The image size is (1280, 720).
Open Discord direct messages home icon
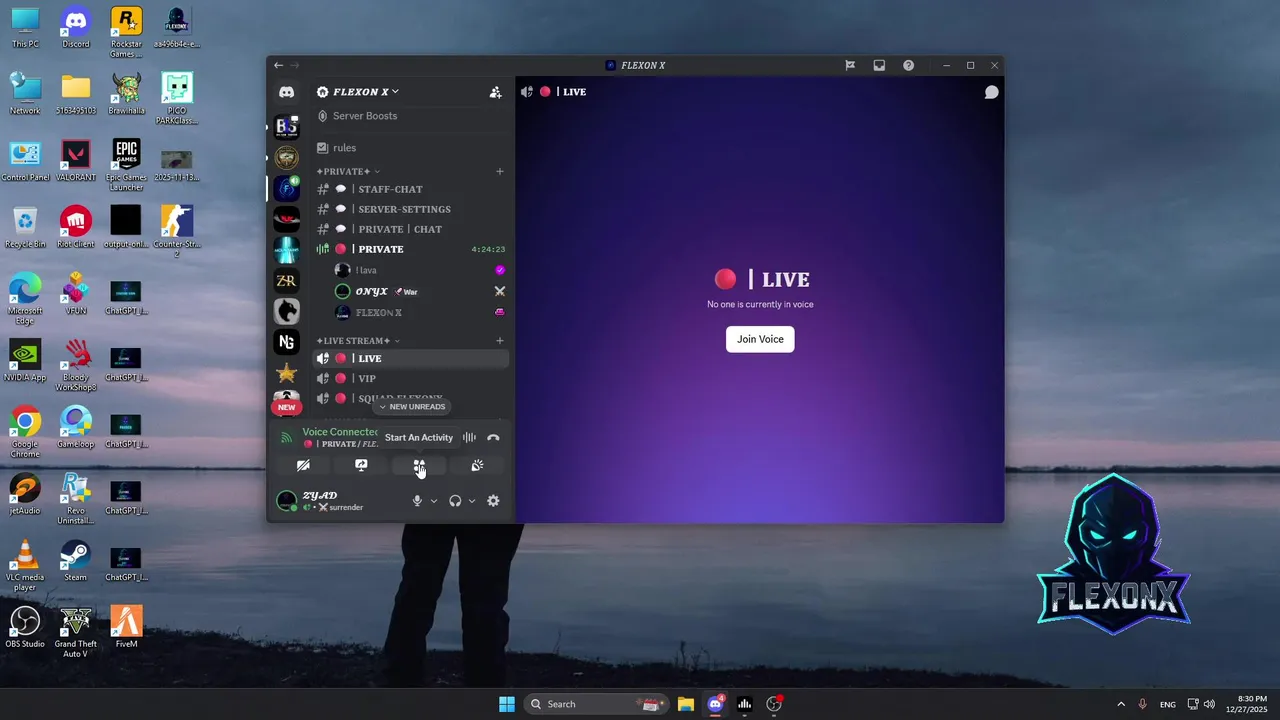(x=286, y=92)
